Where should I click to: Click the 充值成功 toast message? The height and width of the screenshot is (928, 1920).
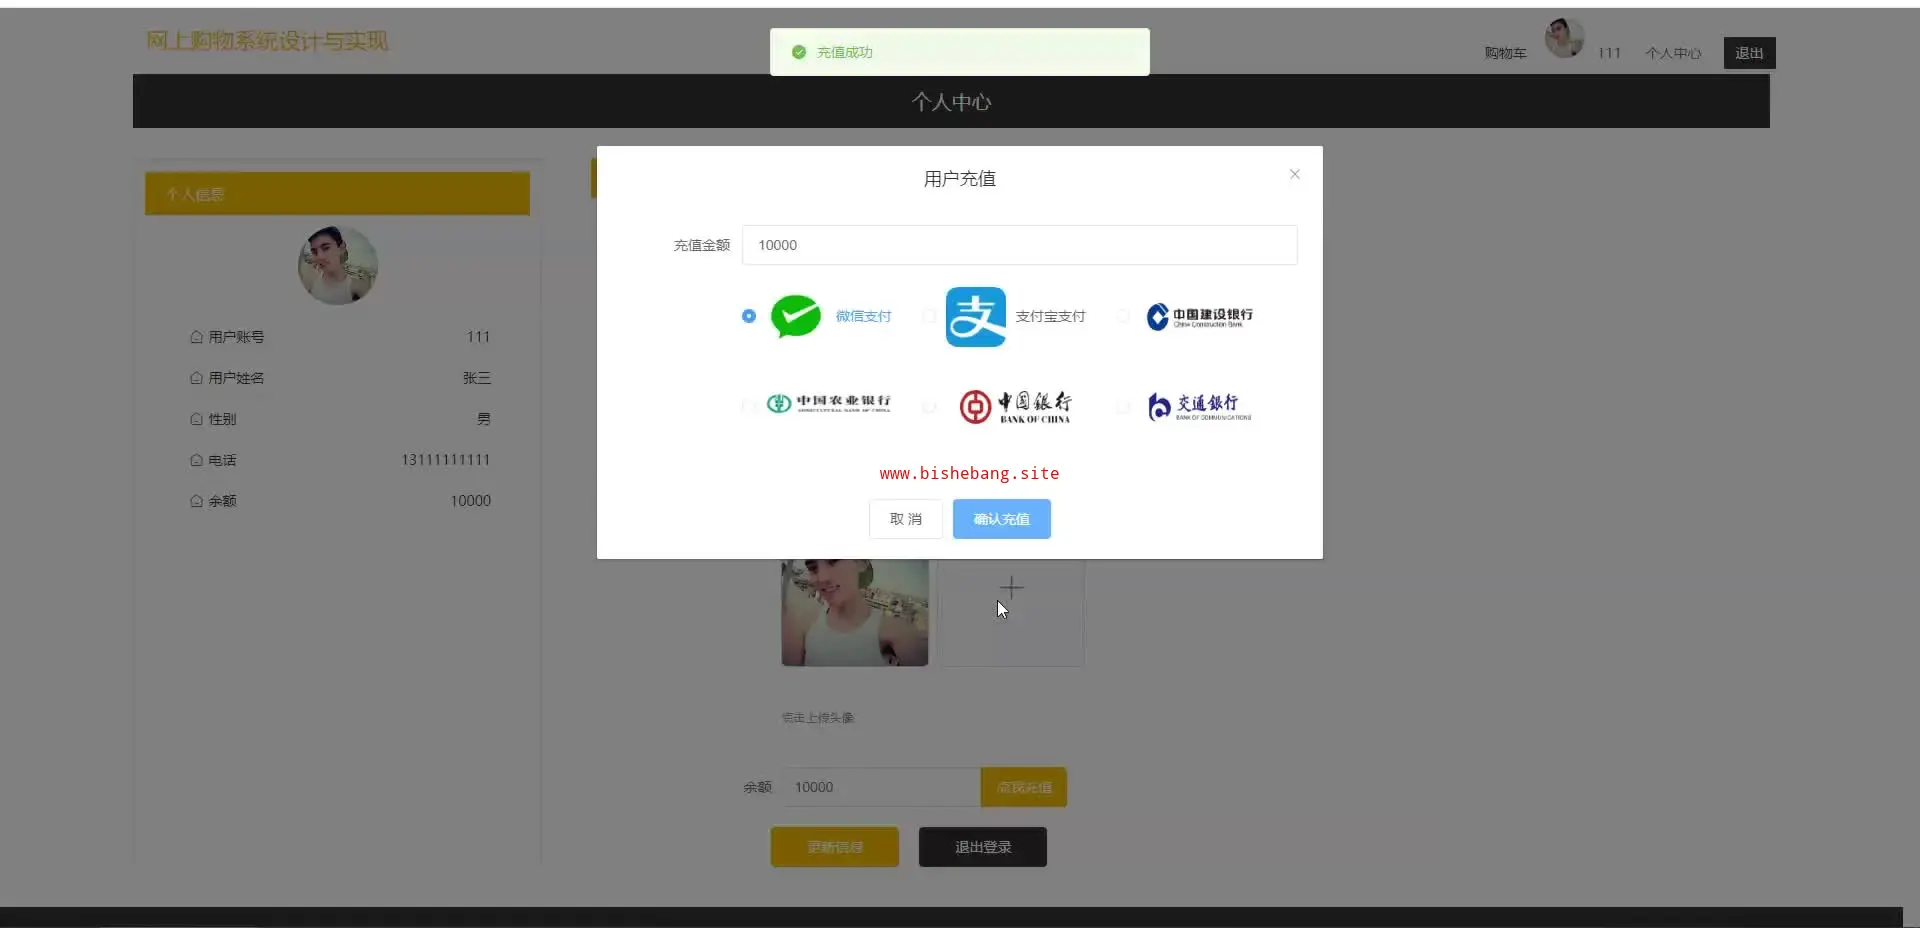pyautogui.click(x=960, y=52)
